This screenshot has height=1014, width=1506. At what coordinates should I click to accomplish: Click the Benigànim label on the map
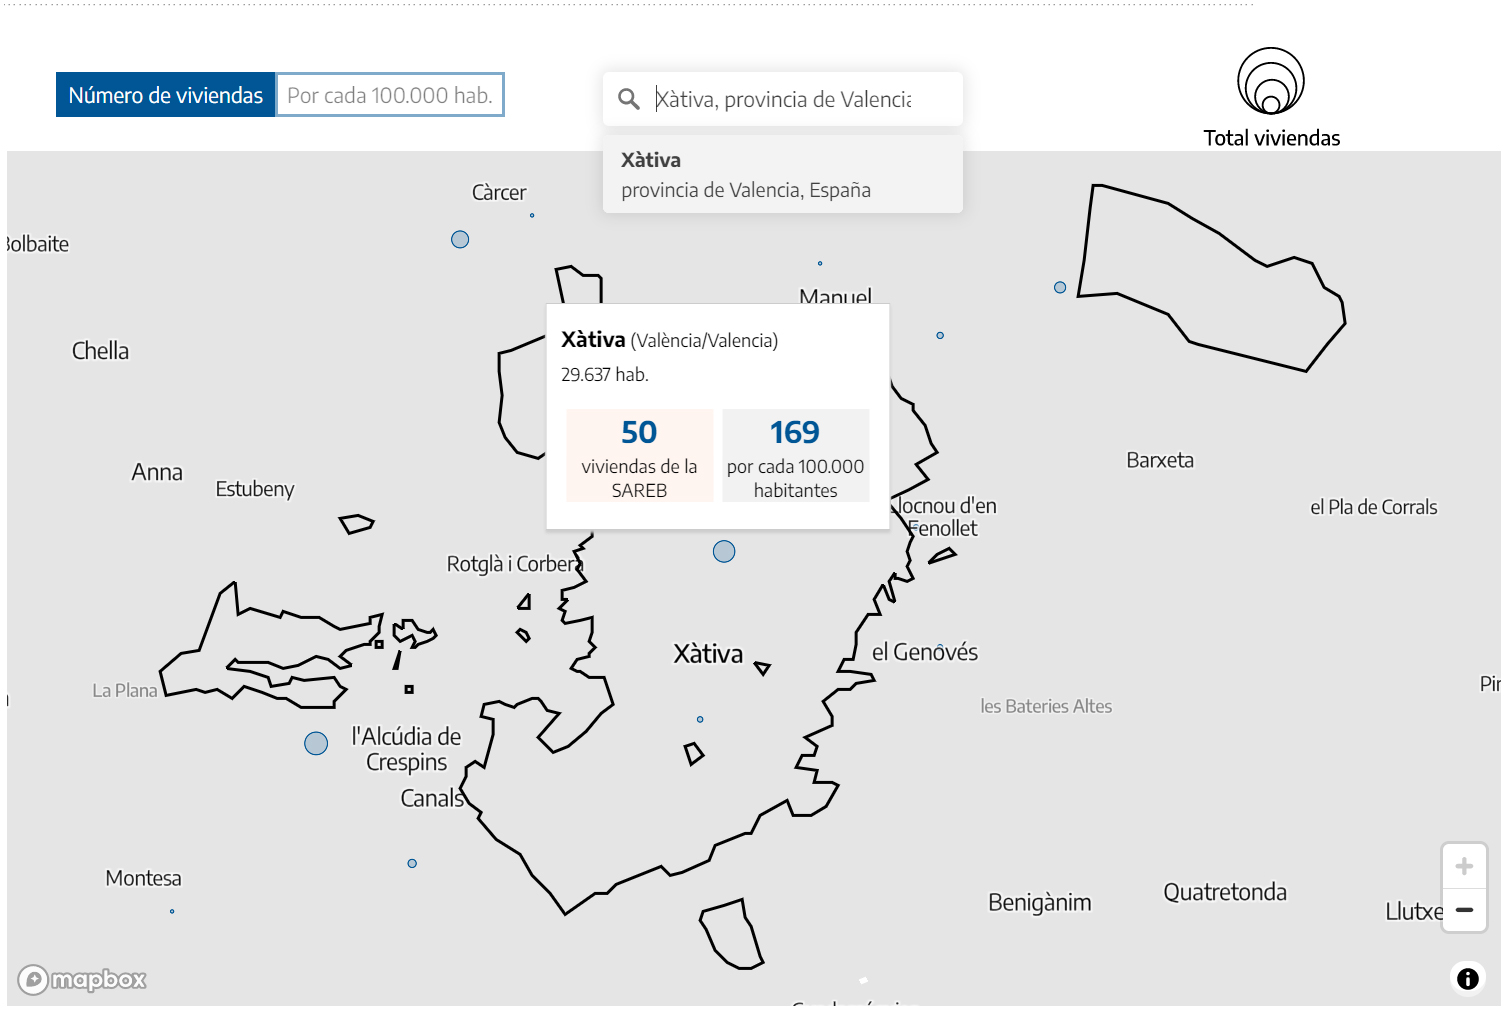(x=1039, y=902)
